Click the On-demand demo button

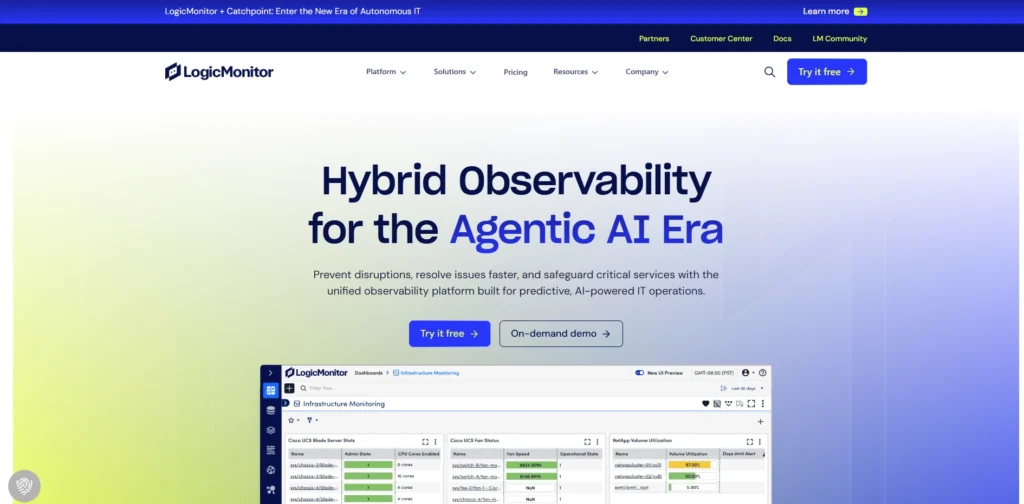pyautogui.click(x=560, y=334)
